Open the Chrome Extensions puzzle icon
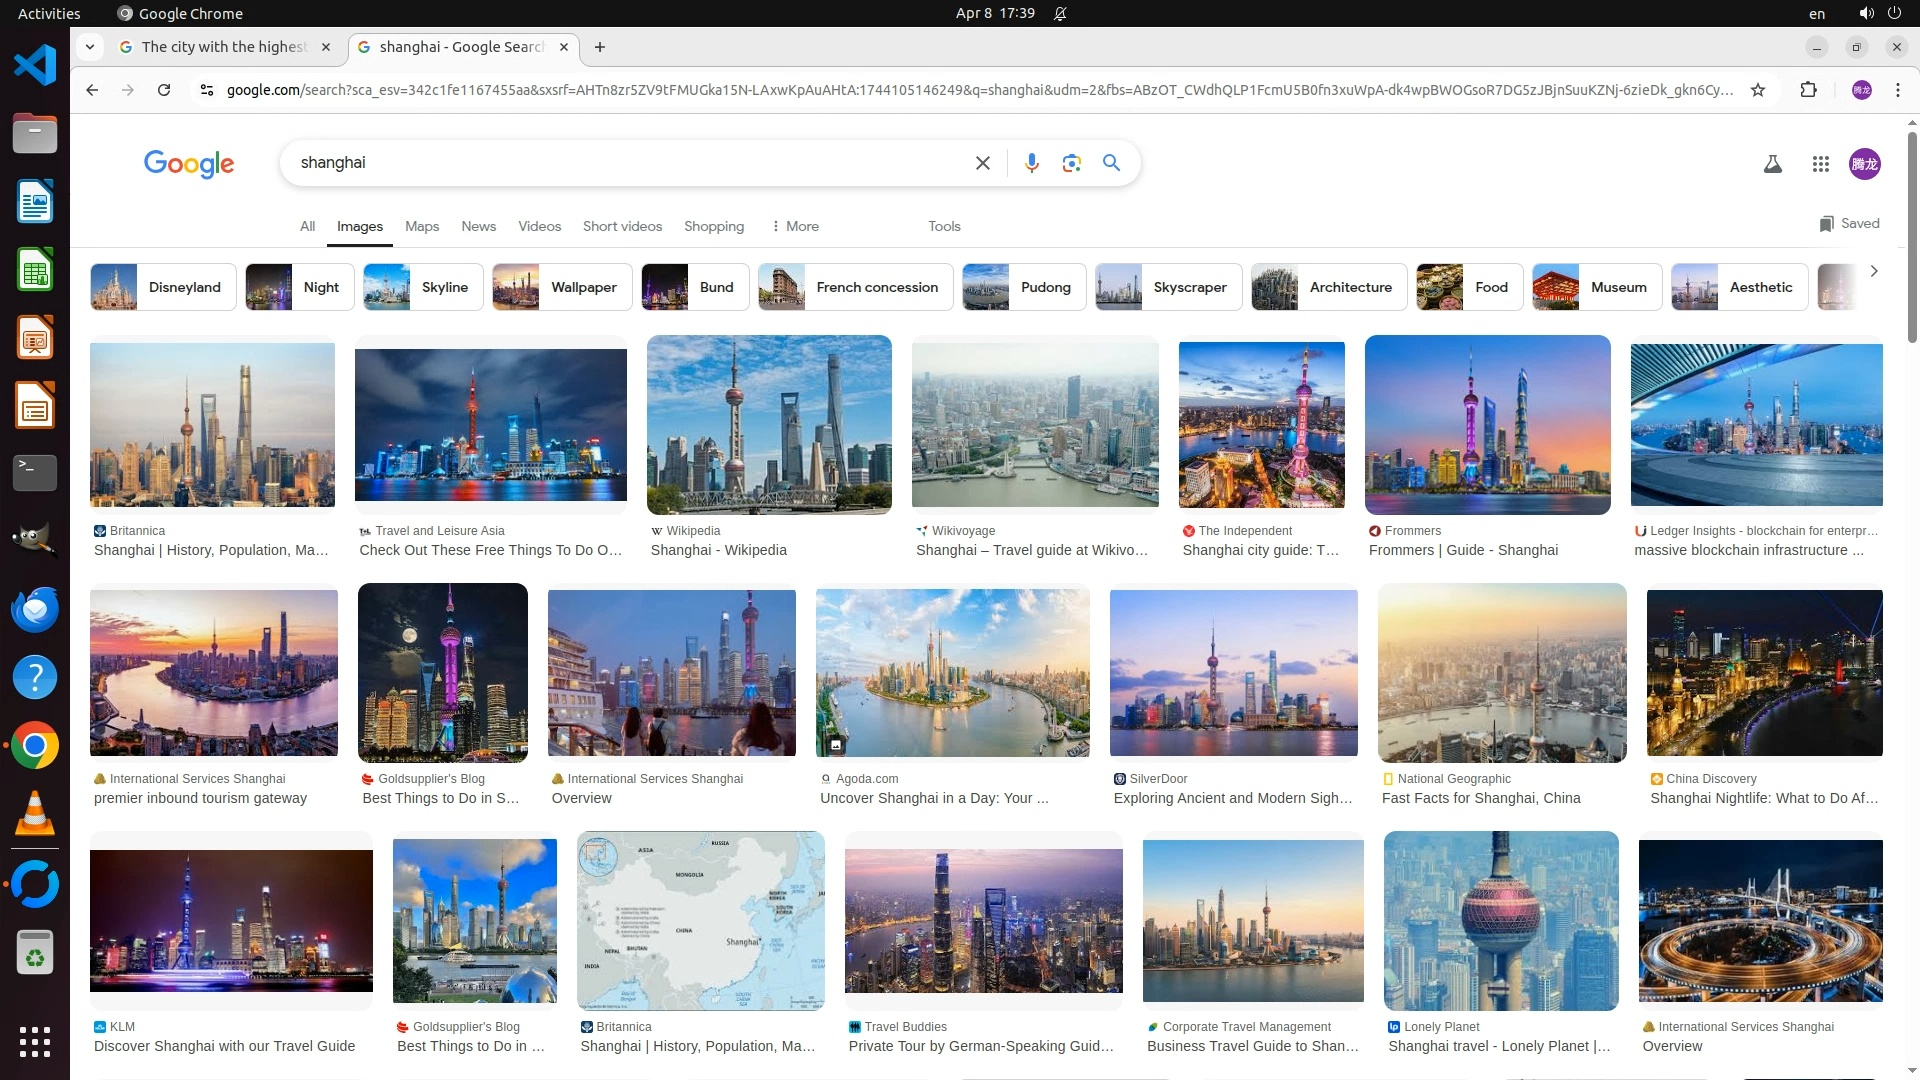This screenshot has width=1920, height=1080. [x=1808, y=90]
